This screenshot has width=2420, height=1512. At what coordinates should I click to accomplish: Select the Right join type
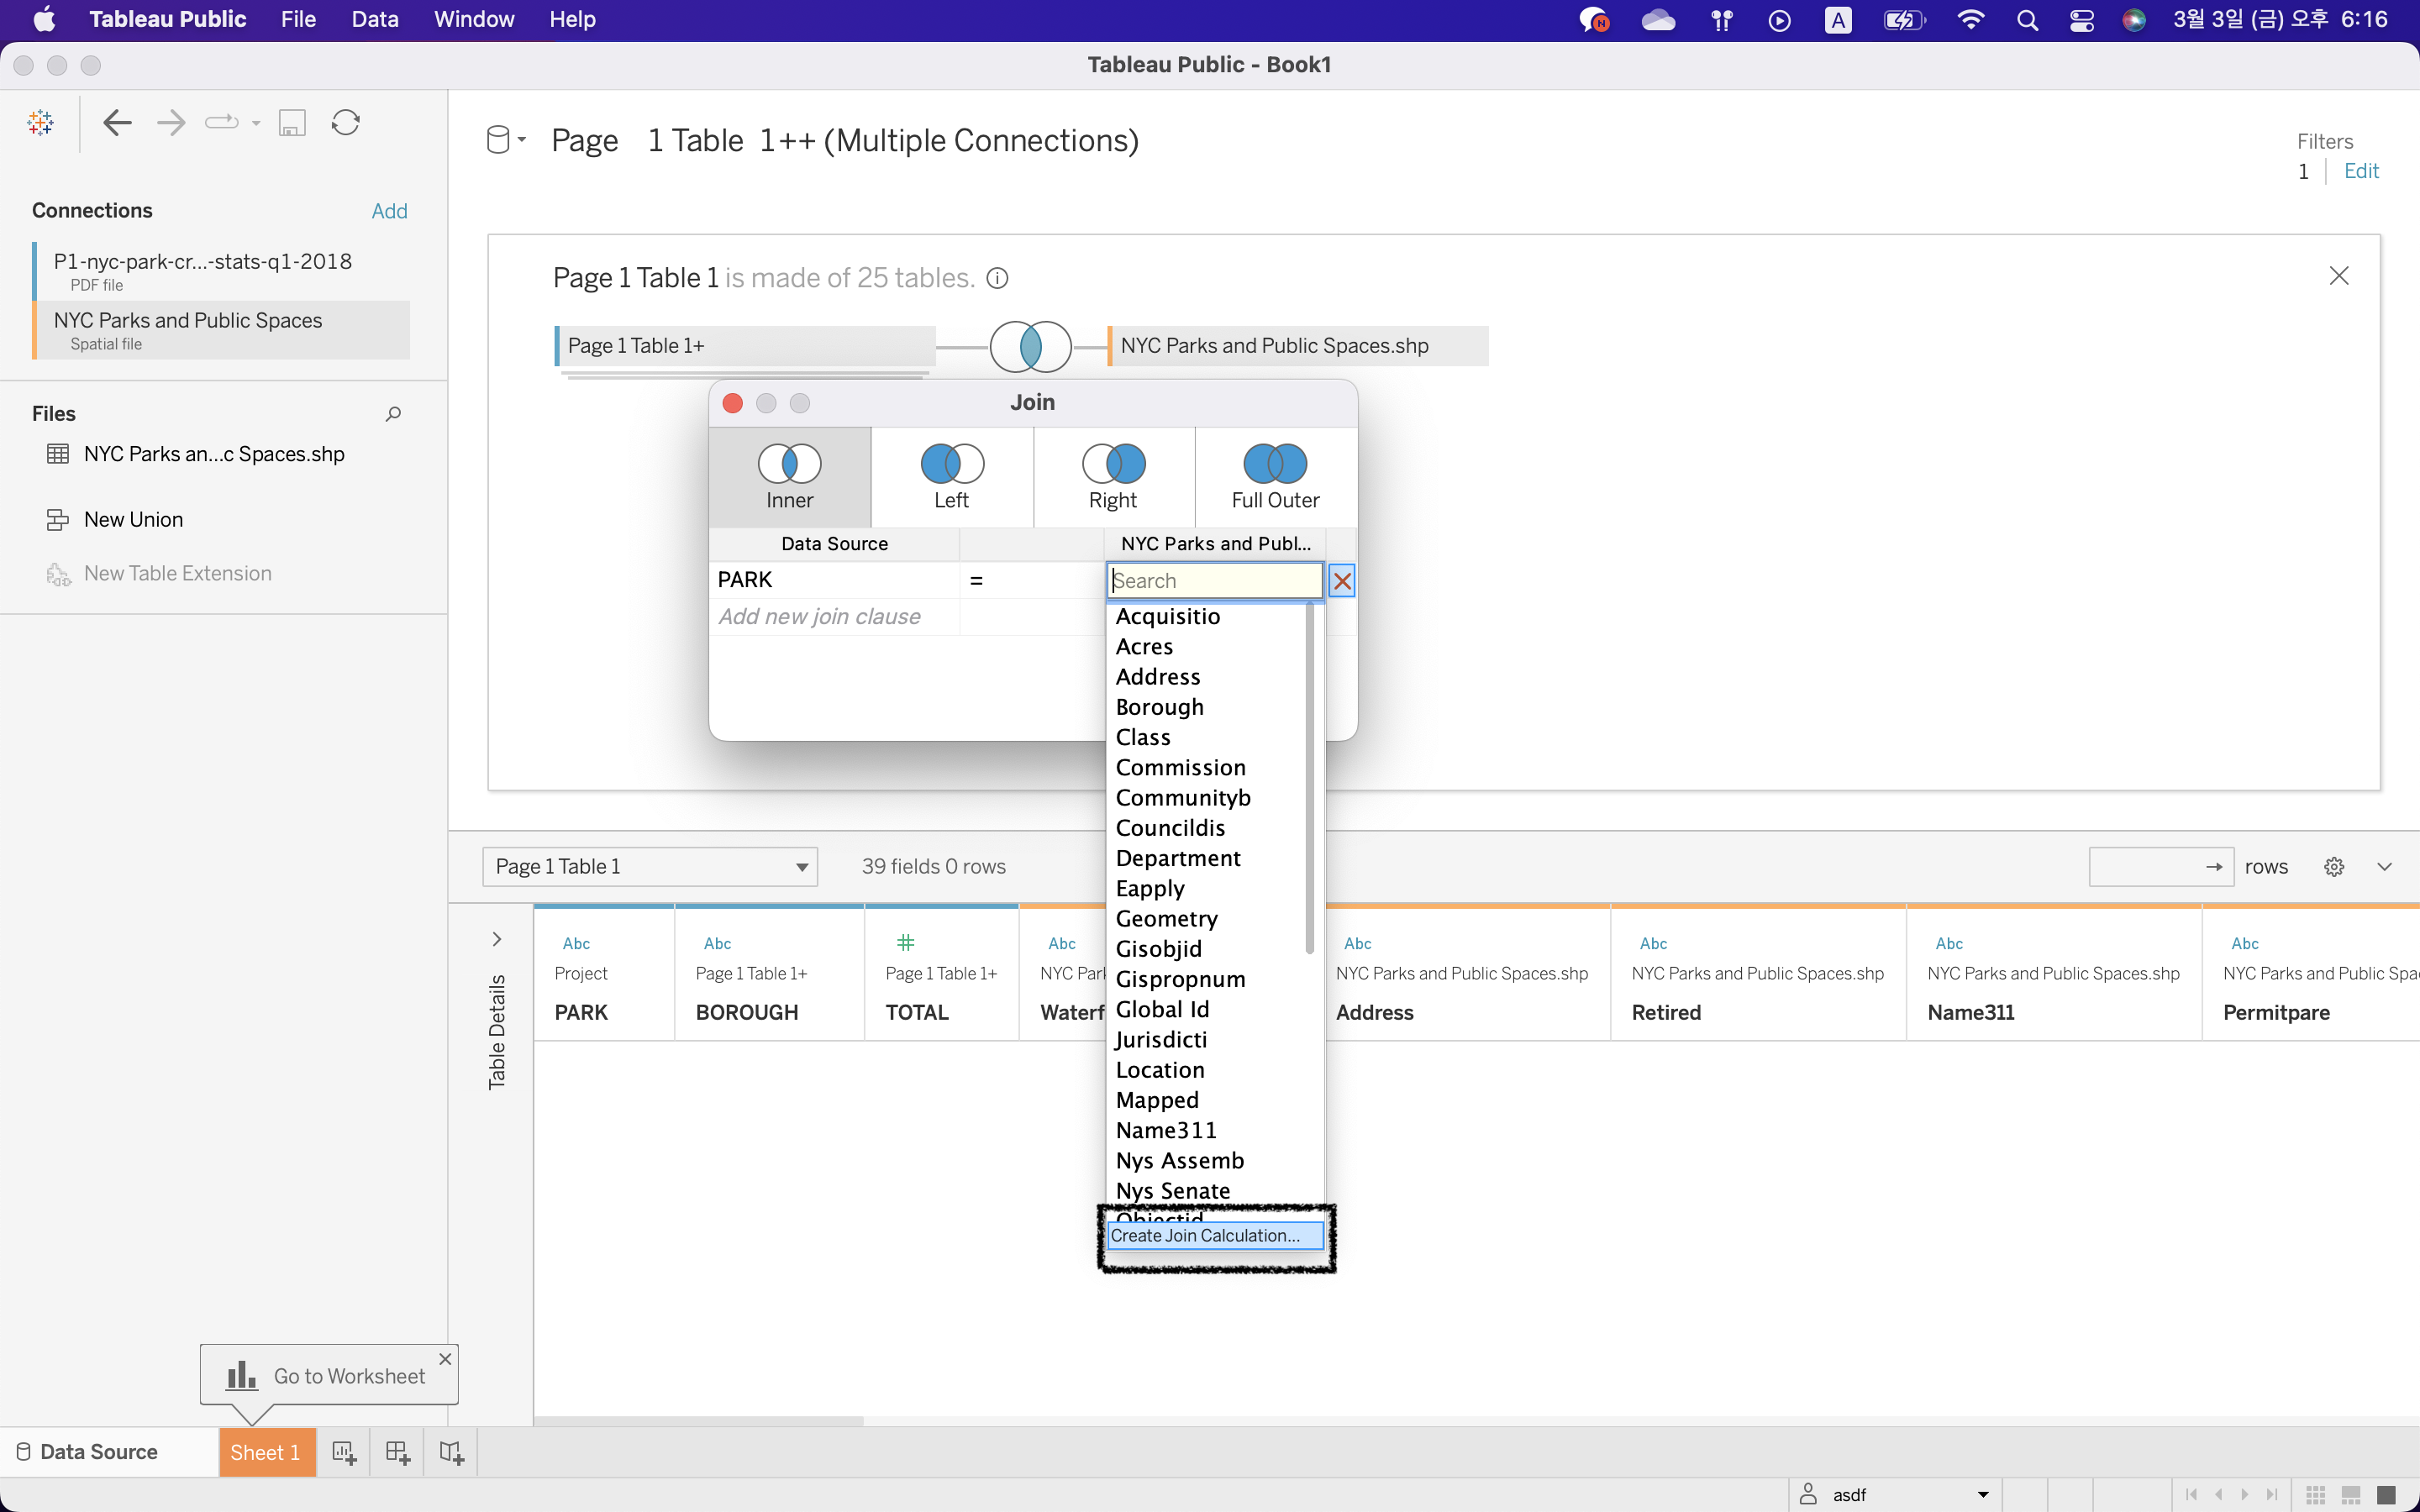point(1113,477)
